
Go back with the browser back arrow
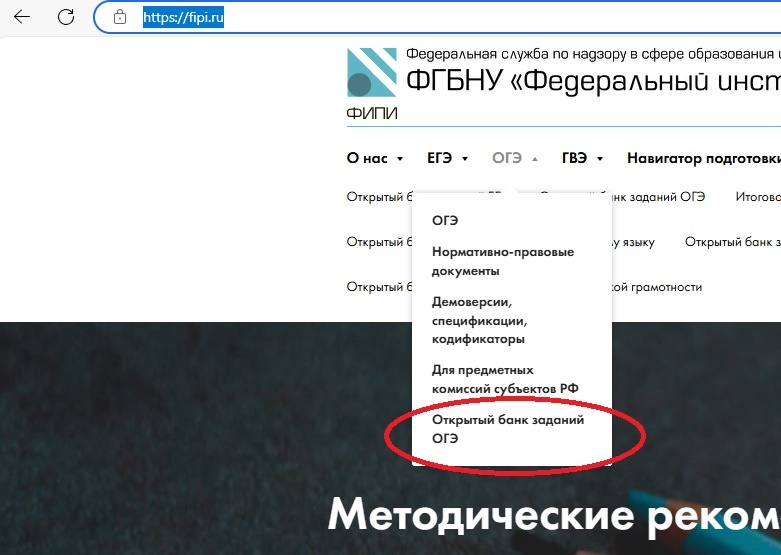pos(22,17)
